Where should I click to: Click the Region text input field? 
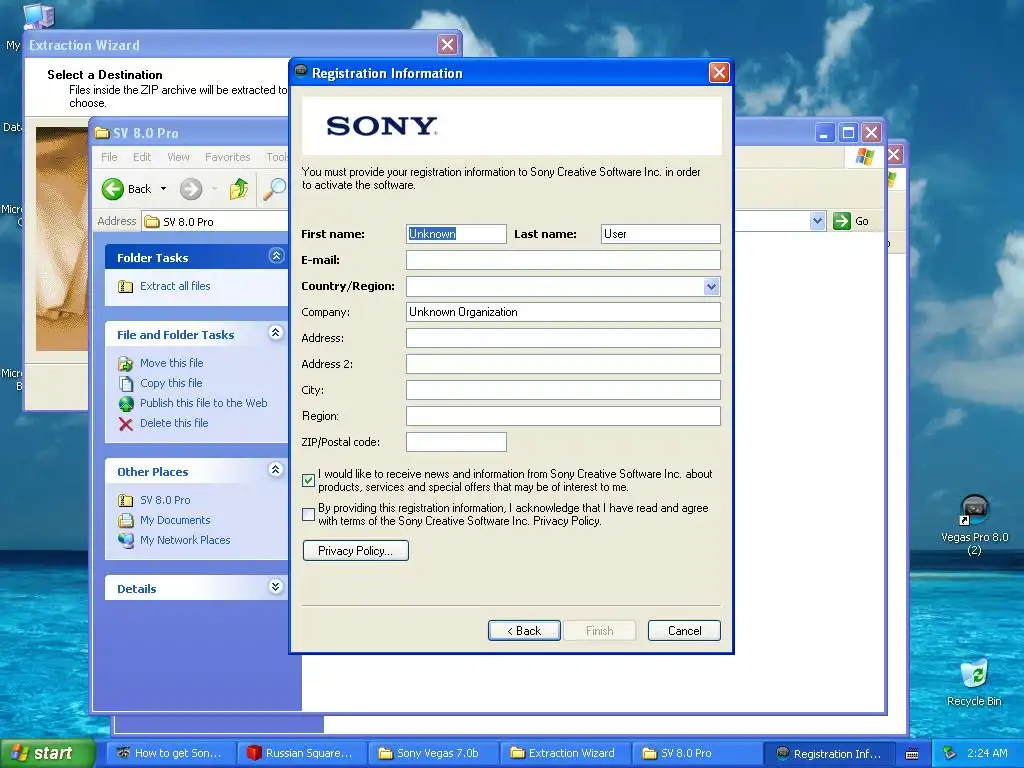pyautogui.click(x=563, y=416)
